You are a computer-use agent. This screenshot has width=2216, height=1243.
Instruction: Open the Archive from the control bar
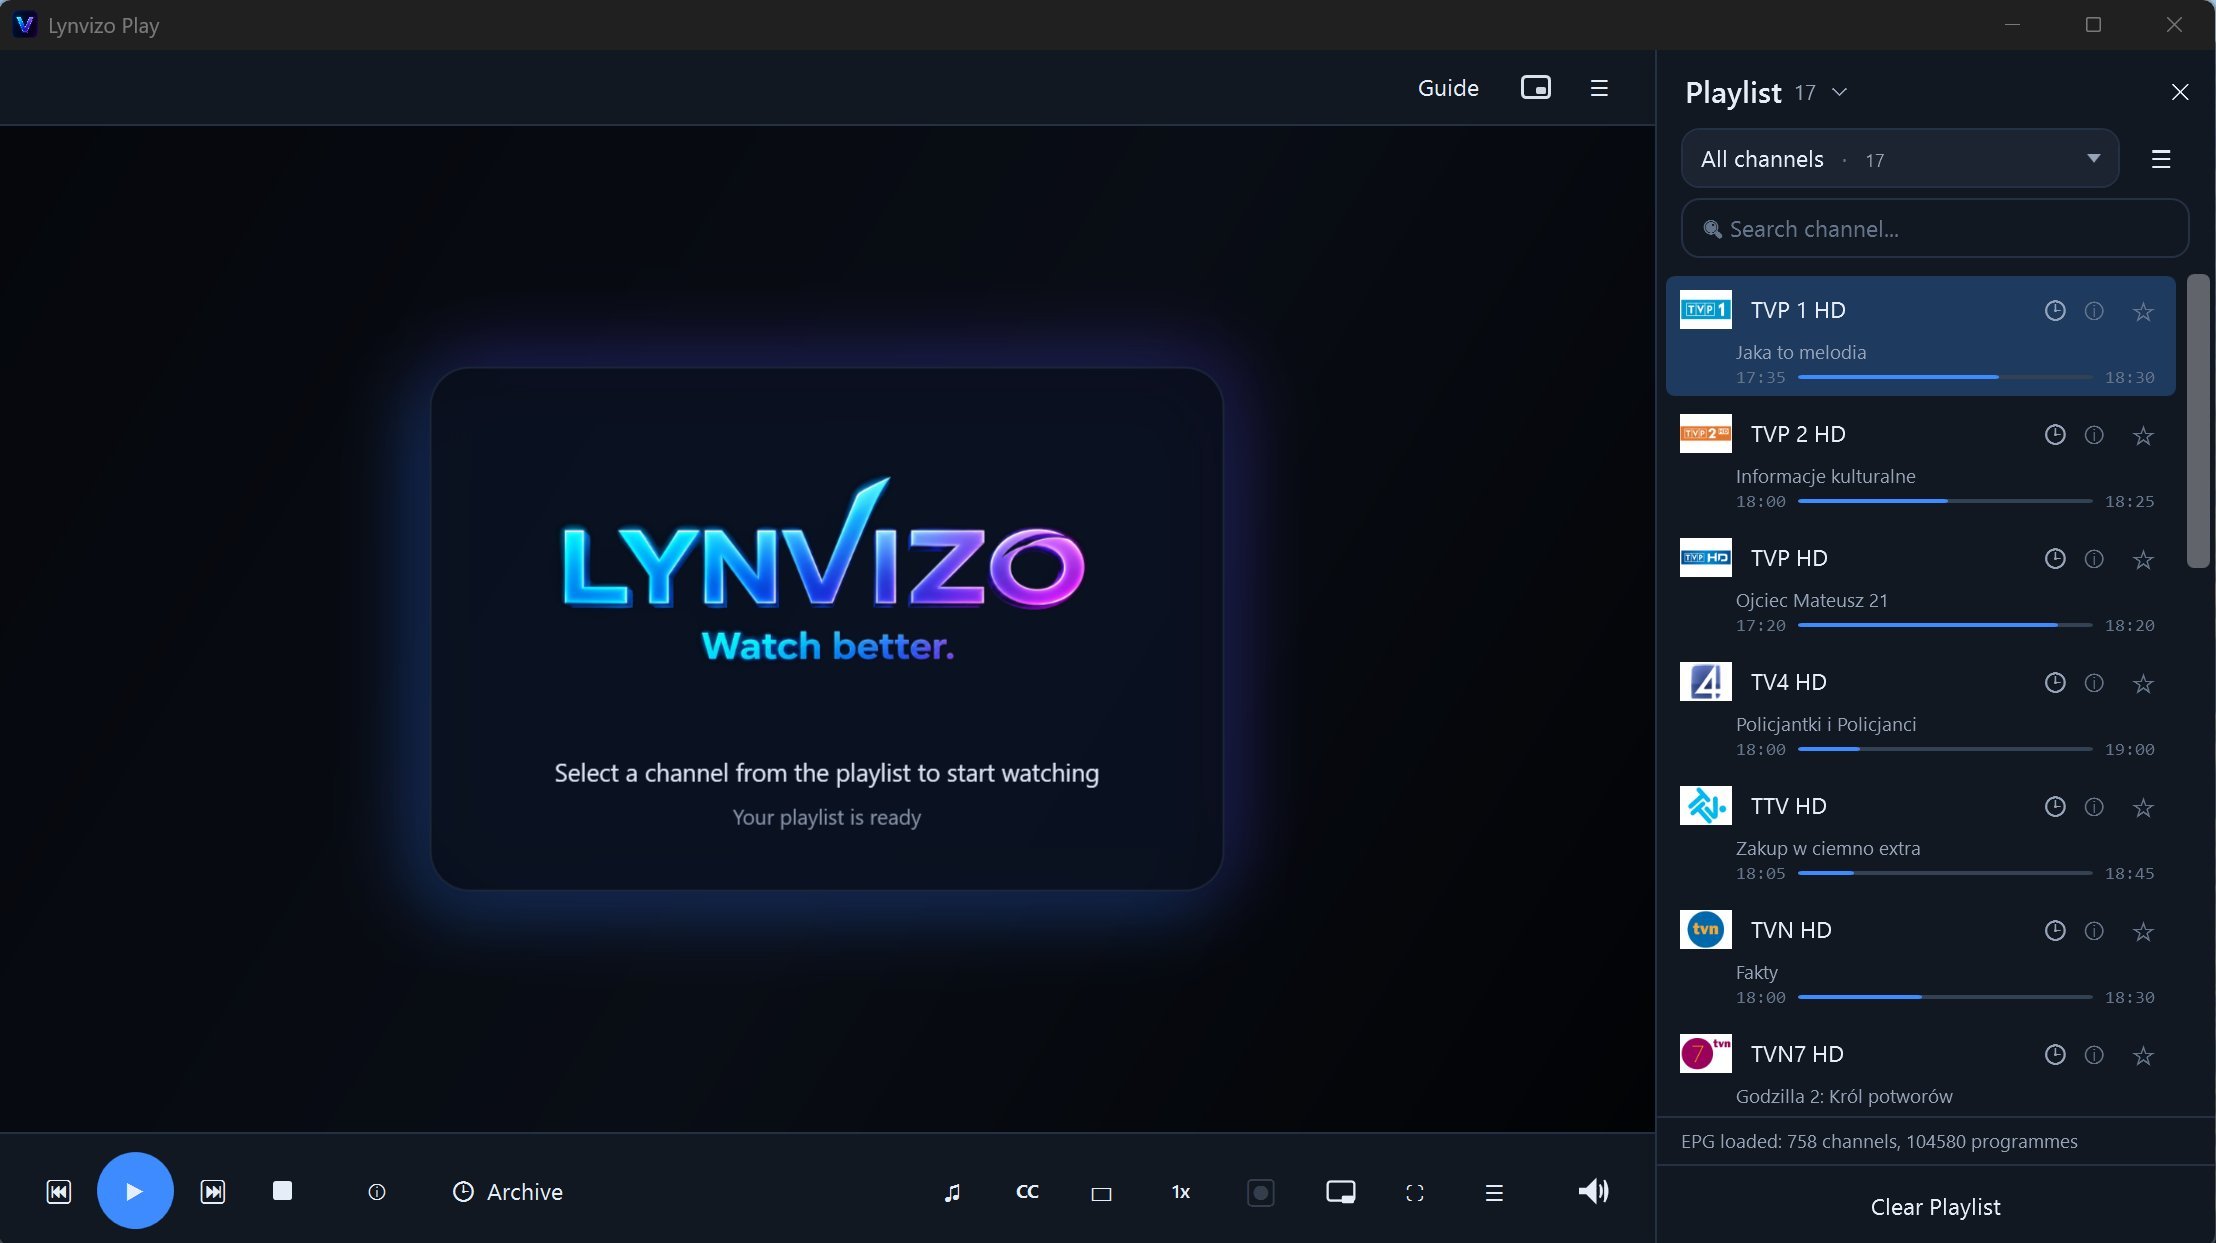(508, 1192)
